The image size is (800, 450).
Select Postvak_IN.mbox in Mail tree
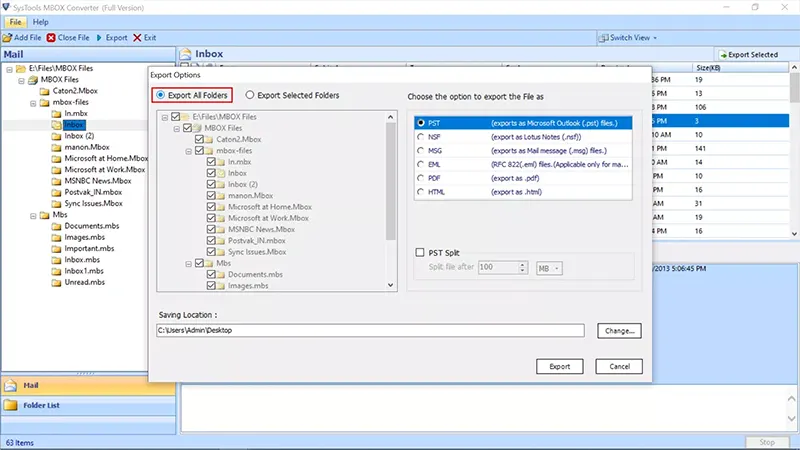point(93,192)
